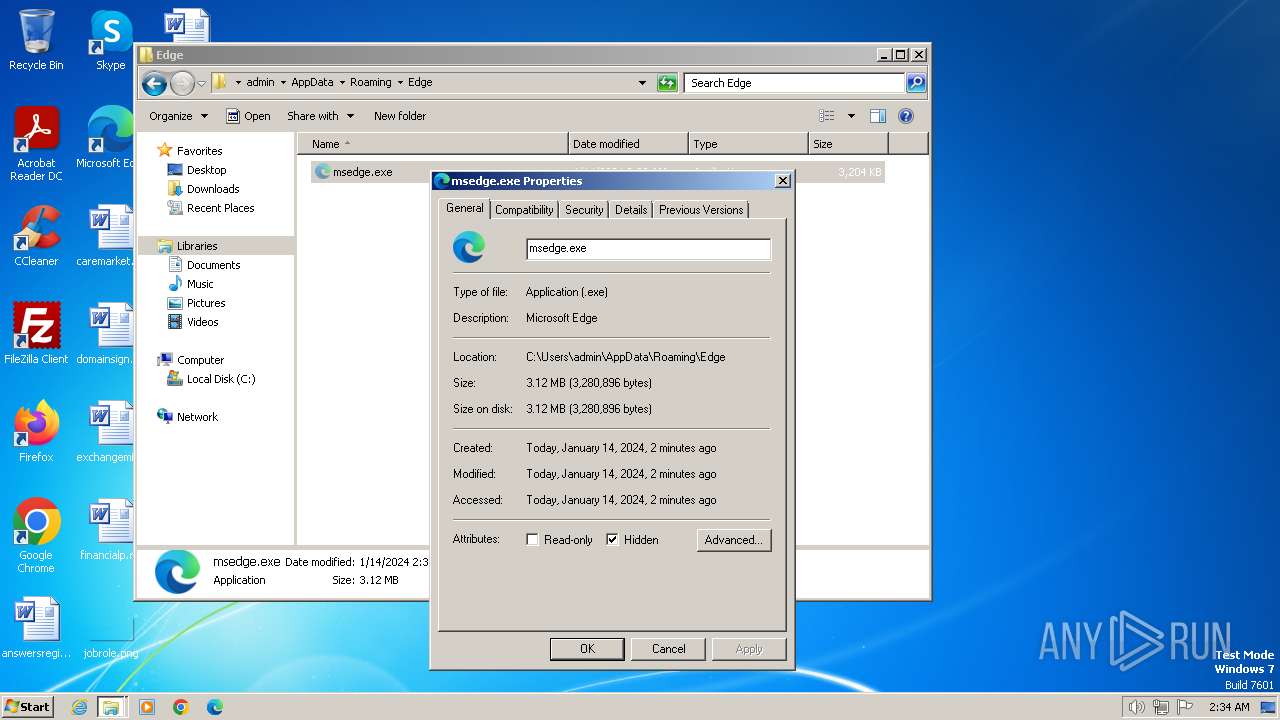The height and width of the screenshot is (720, 1280).
Task: Launch Firefox from the desktop
Action: 36,431
